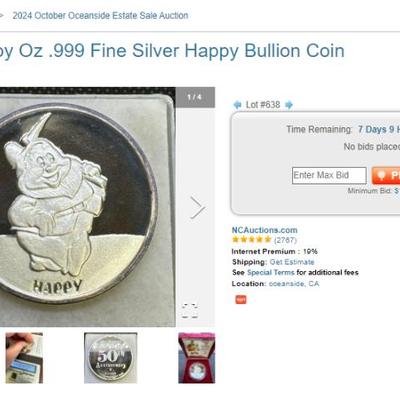This screenshot has width=400, height=400.
Task: Open the NCAuctions.com seller page
Action: [264, 230]
